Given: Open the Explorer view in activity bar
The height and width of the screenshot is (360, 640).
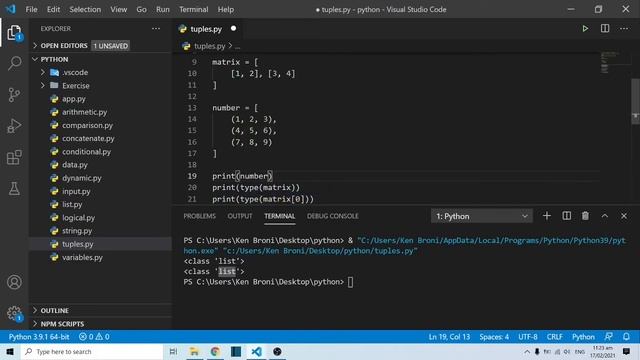Looking at the screenshot, I should tap(14, 32).
